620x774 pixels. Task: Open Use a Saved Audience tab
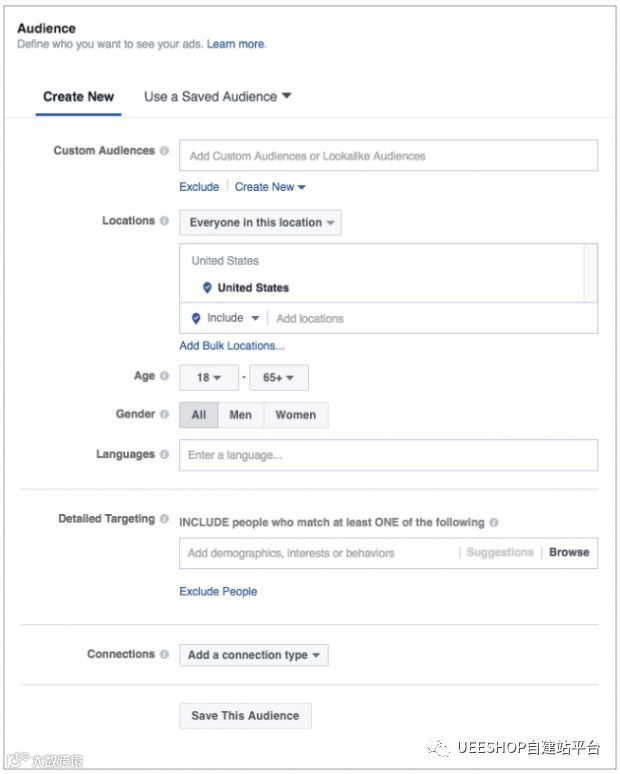[x=217, y=97]
